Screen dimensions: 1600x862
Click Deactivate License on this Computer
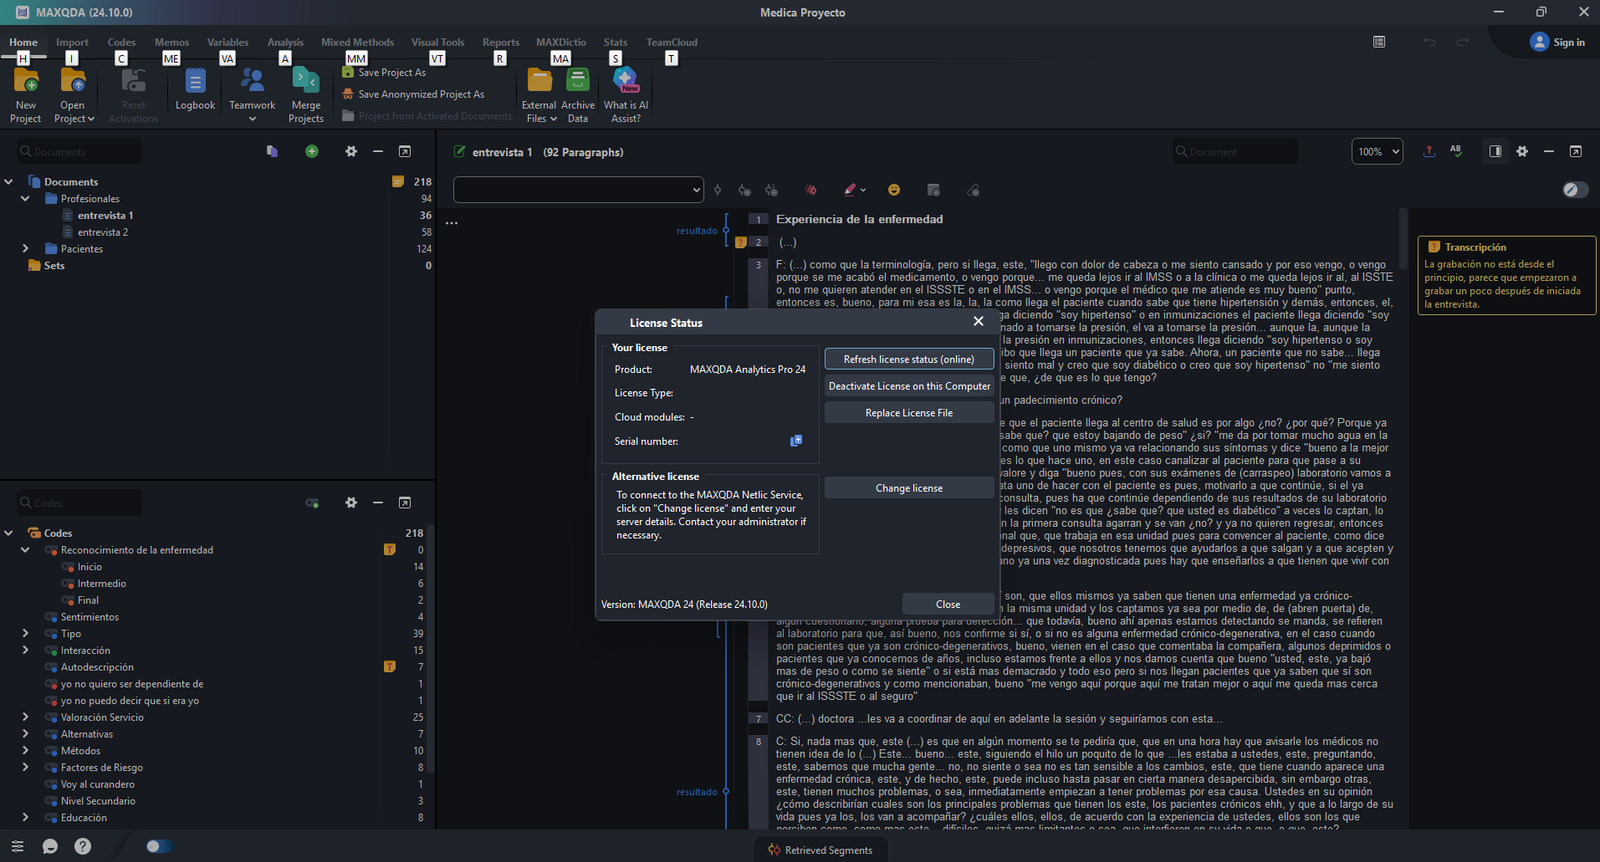click(909, 386)
